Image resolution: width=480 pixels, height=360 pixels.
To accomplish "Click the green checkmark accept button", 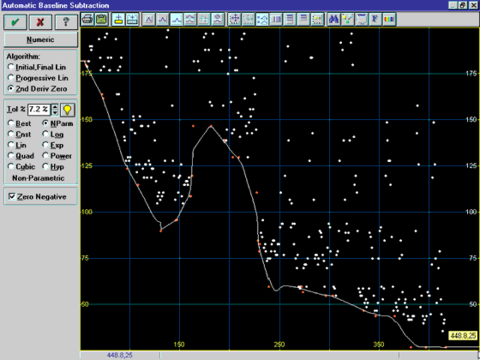I will 15,22.
